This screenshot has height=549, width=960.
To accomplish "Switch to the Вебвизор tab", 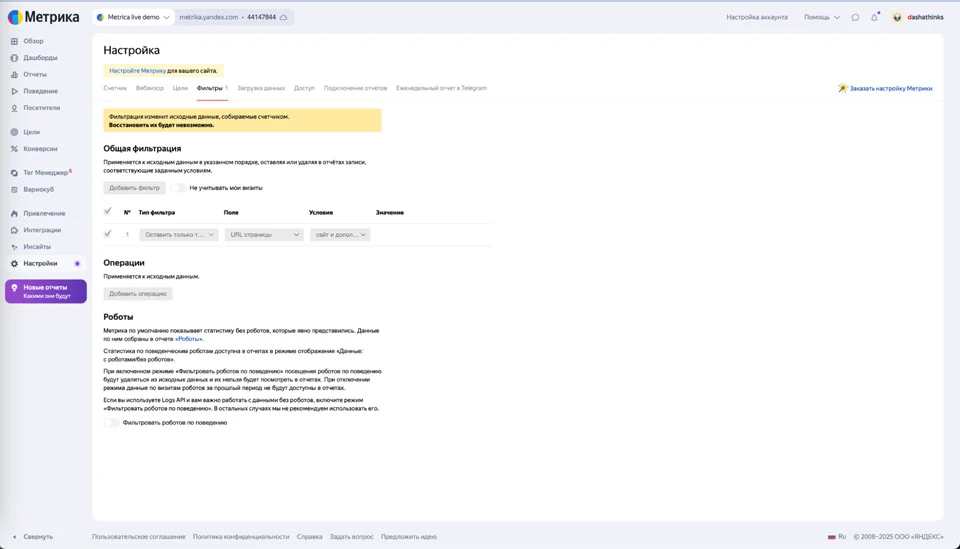I will click(149, 88).
